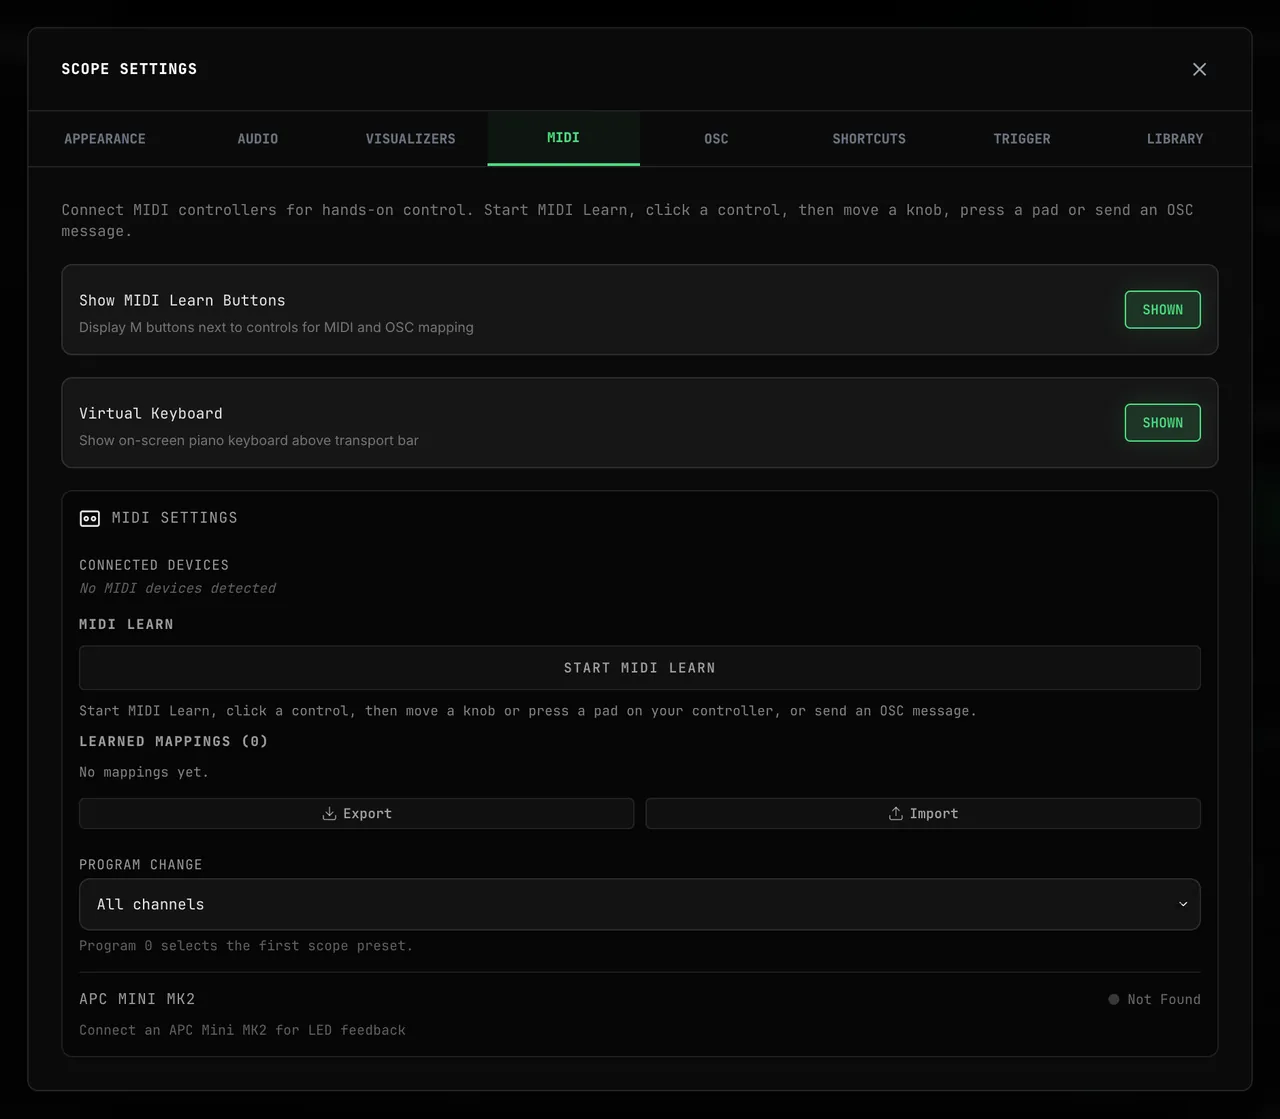Open the Visualizers tab

pyautogui.click(x=410, y=139)
